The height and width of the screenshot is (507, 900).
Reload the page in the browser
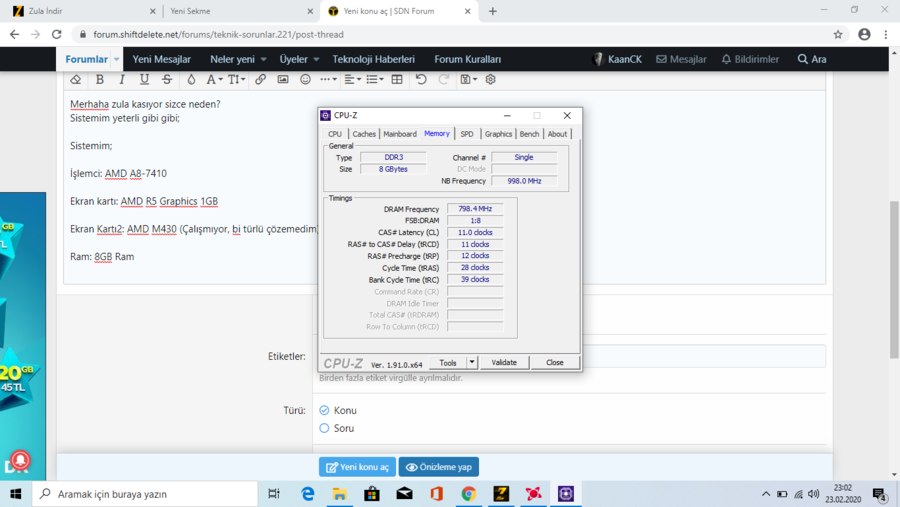point(56,34)
